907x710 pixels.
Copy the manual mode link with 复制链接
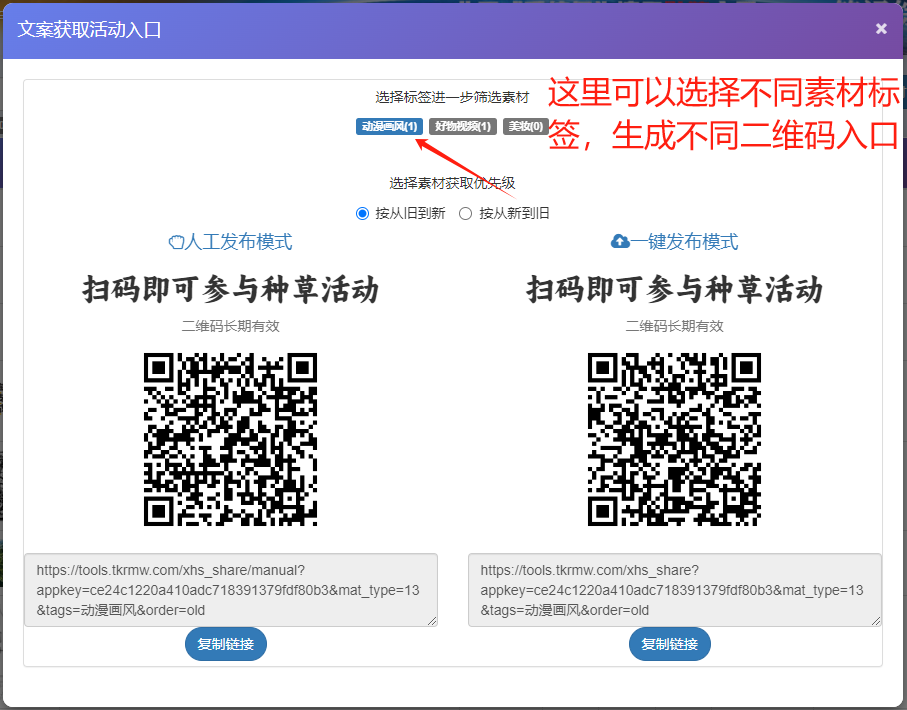(226, 644)
